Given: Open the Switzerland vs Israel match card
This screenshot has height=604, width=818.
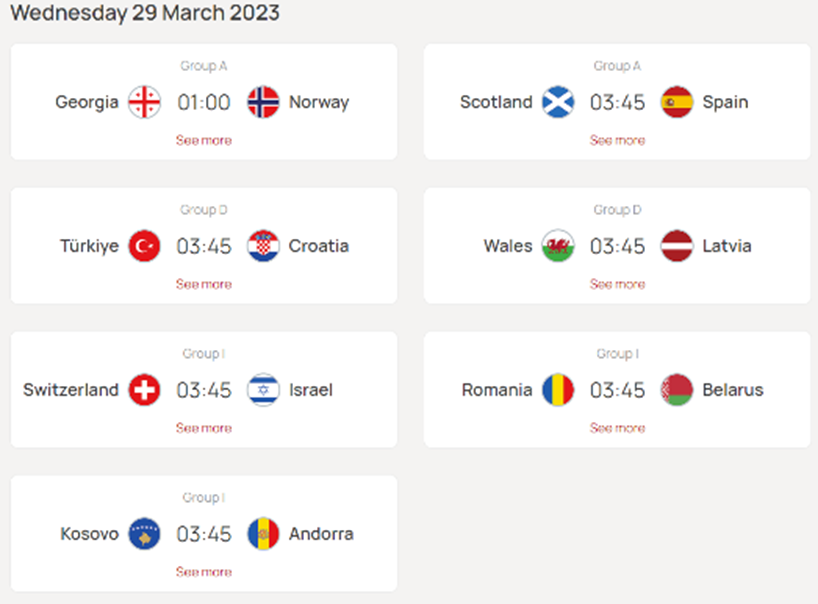Looking at the screenshot, I should coord(203,390).
